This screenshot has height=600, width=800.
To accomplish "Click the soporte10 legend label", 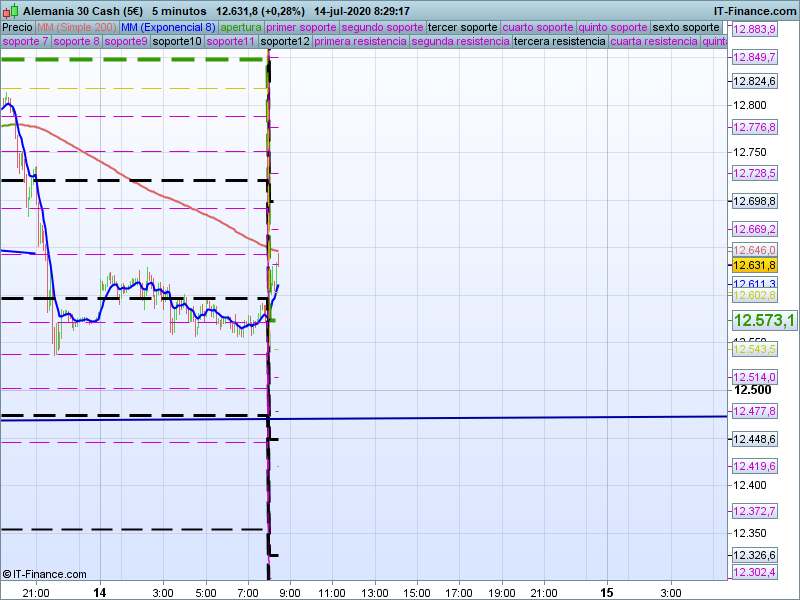I will [x=178, y=42].
